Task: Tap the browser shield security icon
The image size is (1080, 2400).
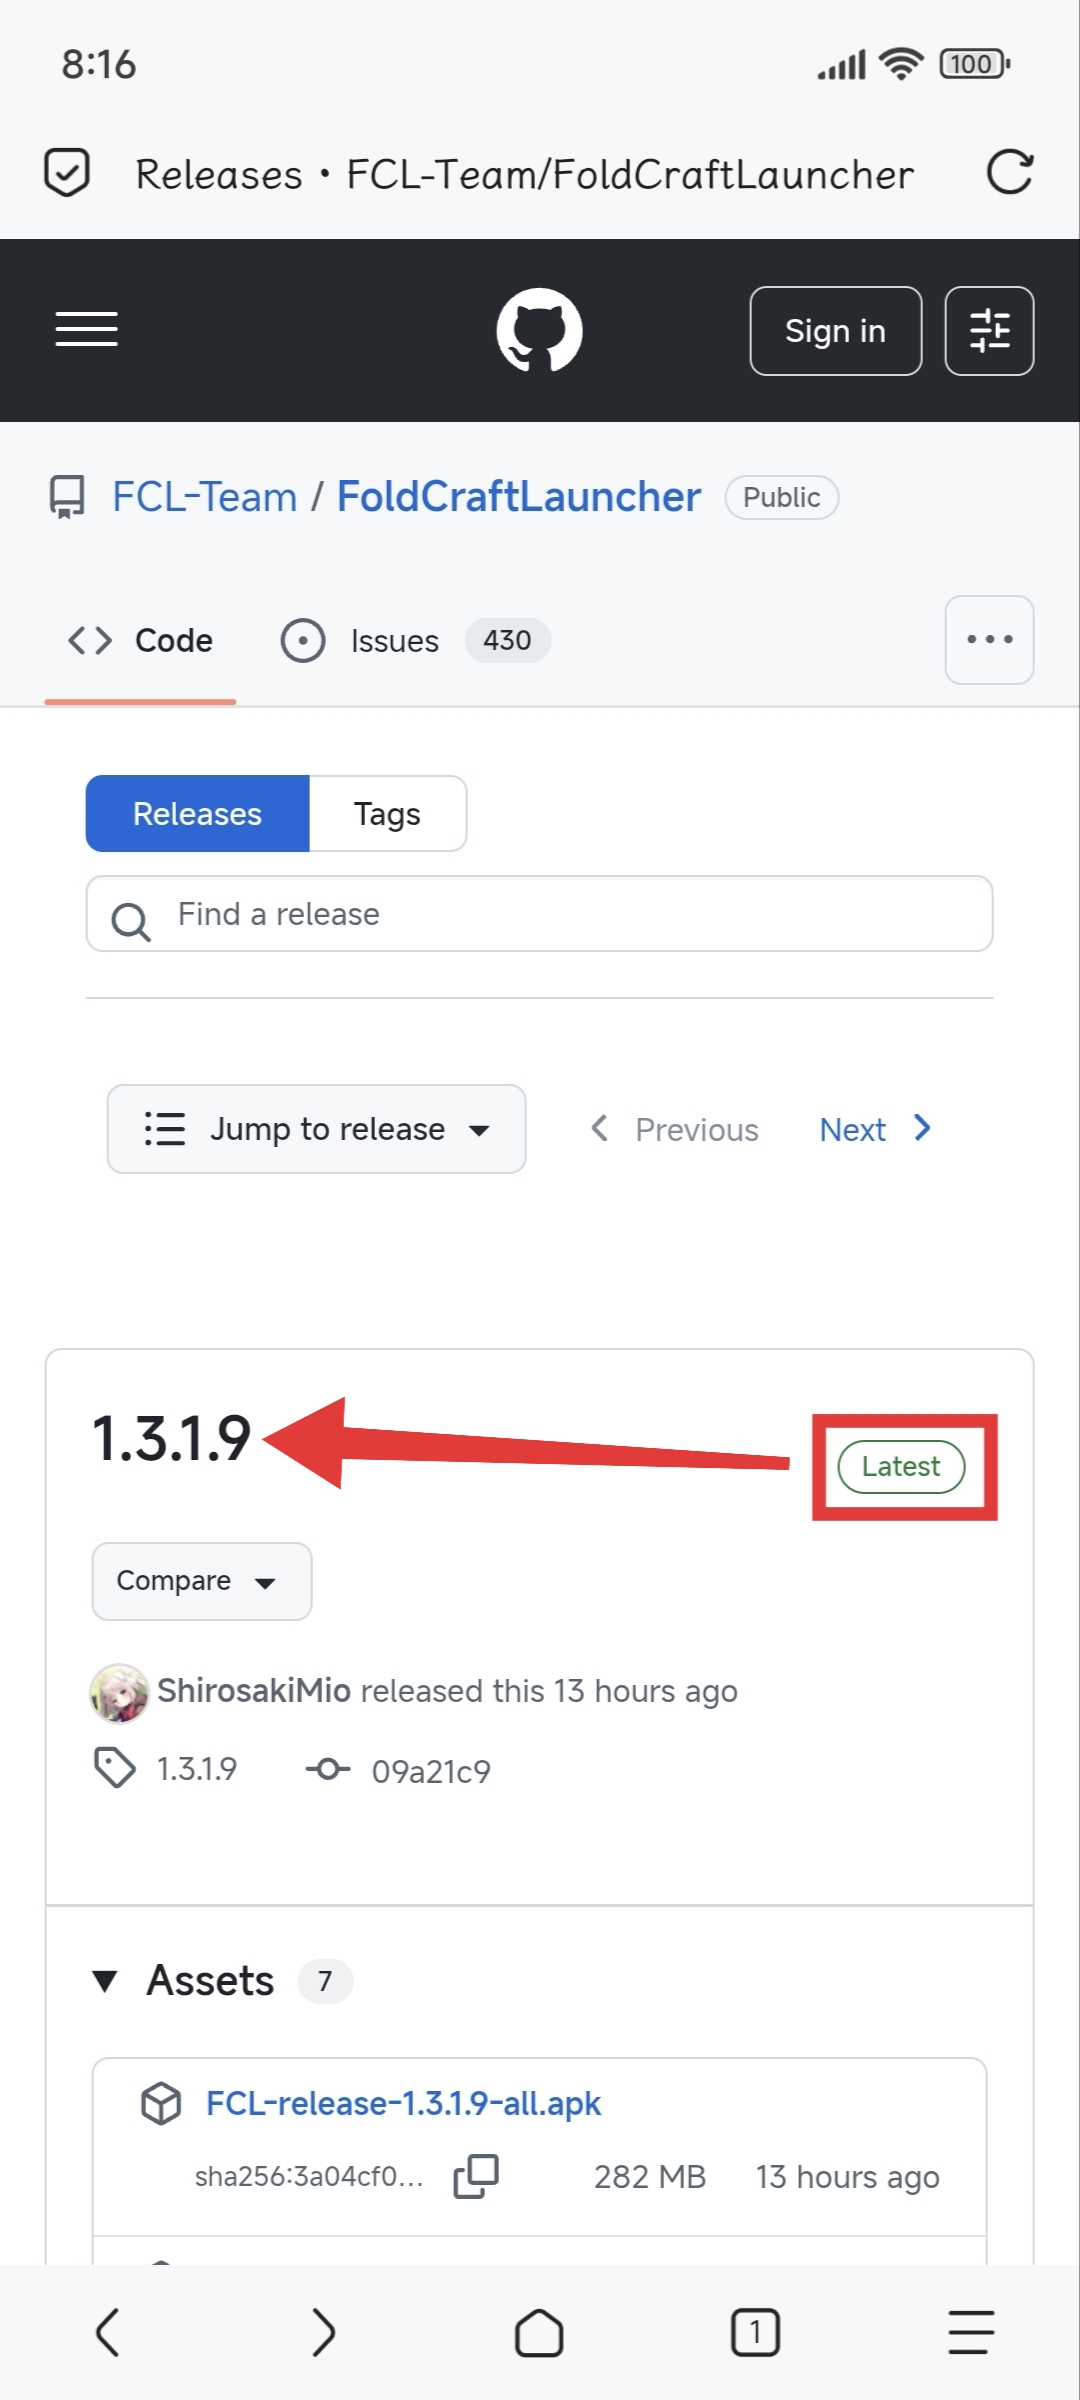Action: [67, 173]
